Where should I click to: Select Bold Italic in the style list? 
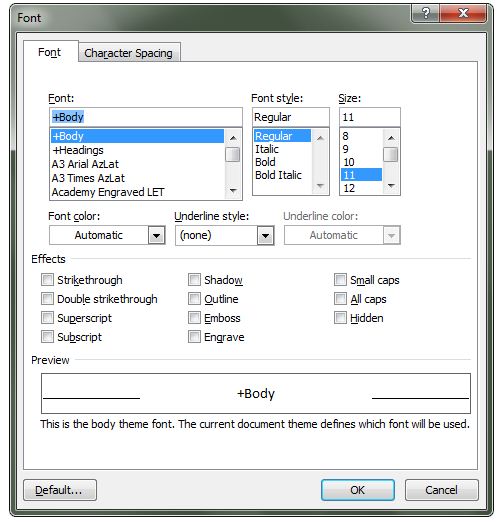(x=278, y=175)
